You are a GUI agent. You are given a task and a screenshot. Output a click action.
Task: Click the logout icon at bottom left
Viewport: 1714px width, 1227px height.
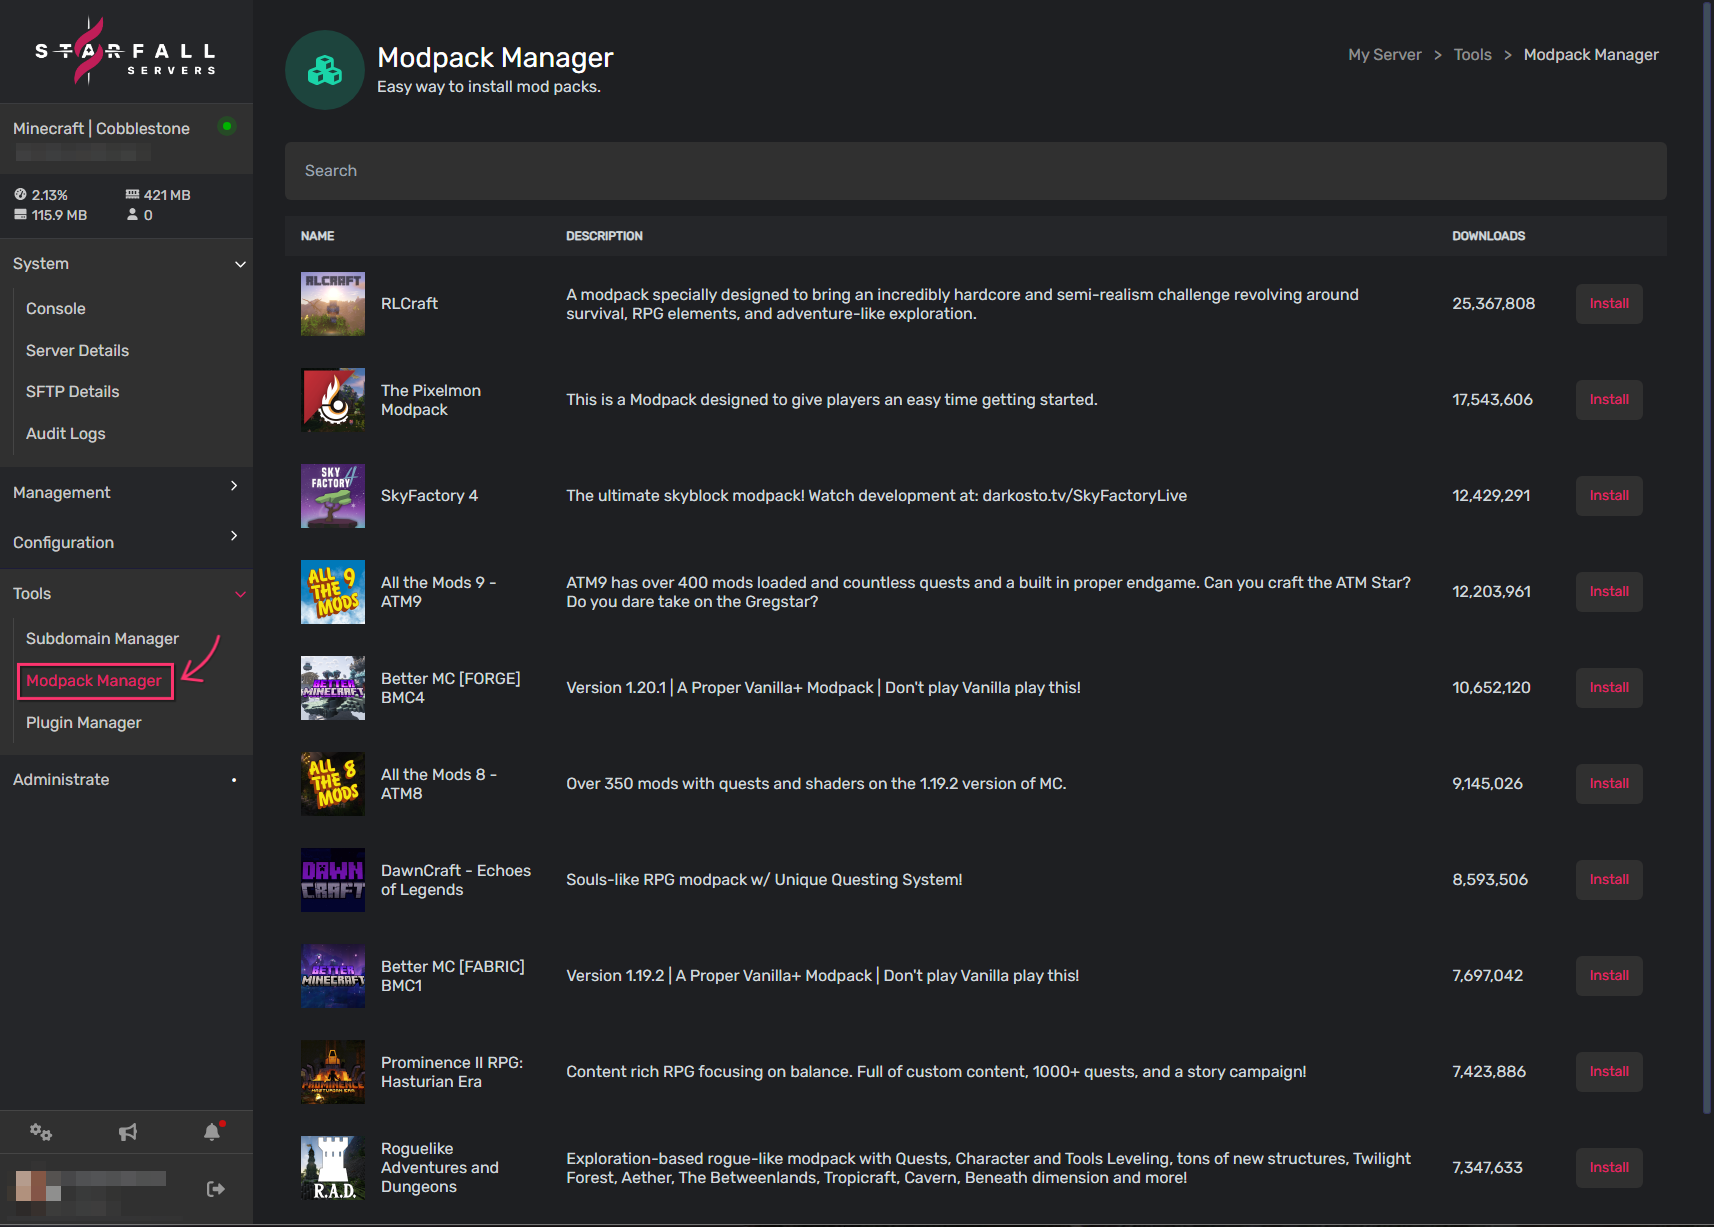pos(216,1189)
